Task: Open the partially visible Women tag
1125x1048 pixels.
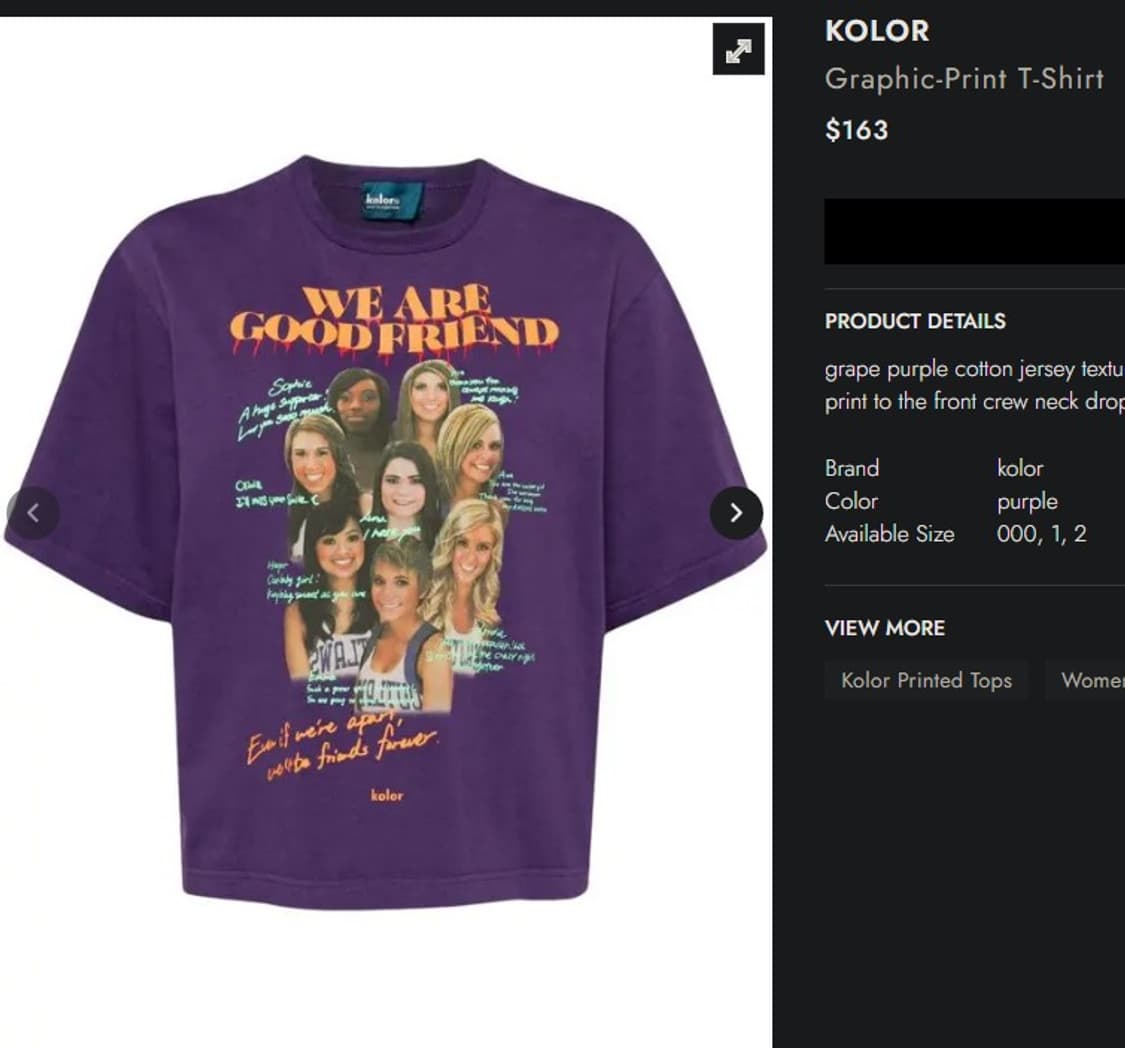Action: click(x=1085, y=680)
